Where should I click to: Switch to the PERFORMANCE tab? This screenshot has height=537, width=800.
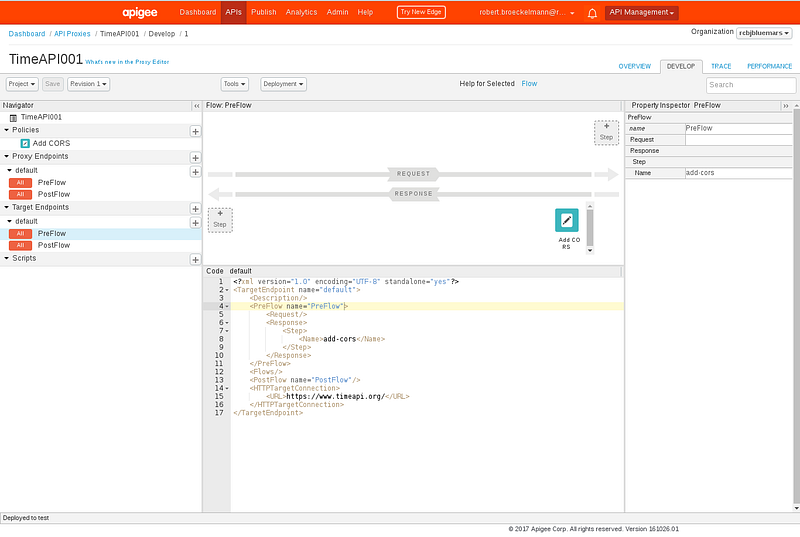(x=769, y=66)
